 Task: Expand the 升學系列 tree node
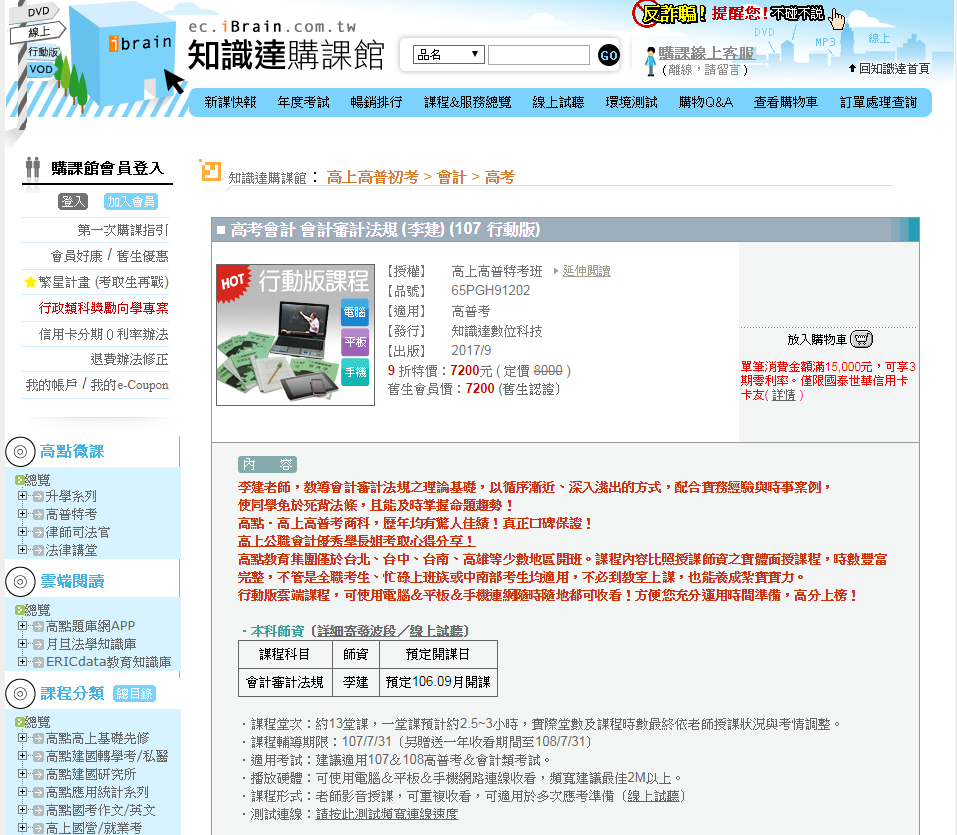(x=23, y=496)
